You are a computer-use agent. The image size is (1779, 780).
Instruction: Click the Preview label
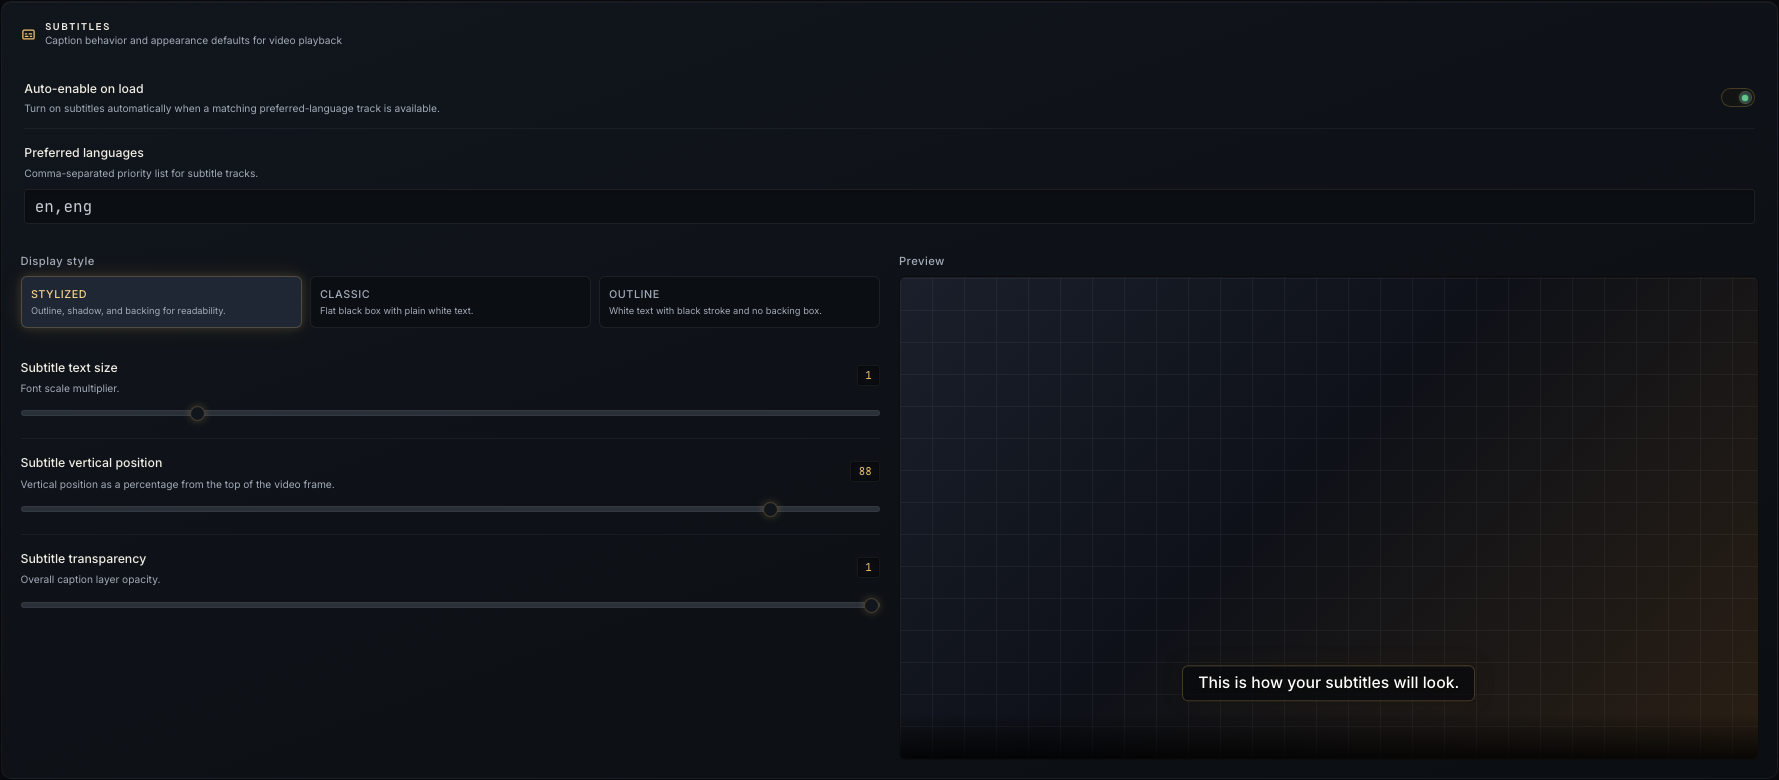921,261
